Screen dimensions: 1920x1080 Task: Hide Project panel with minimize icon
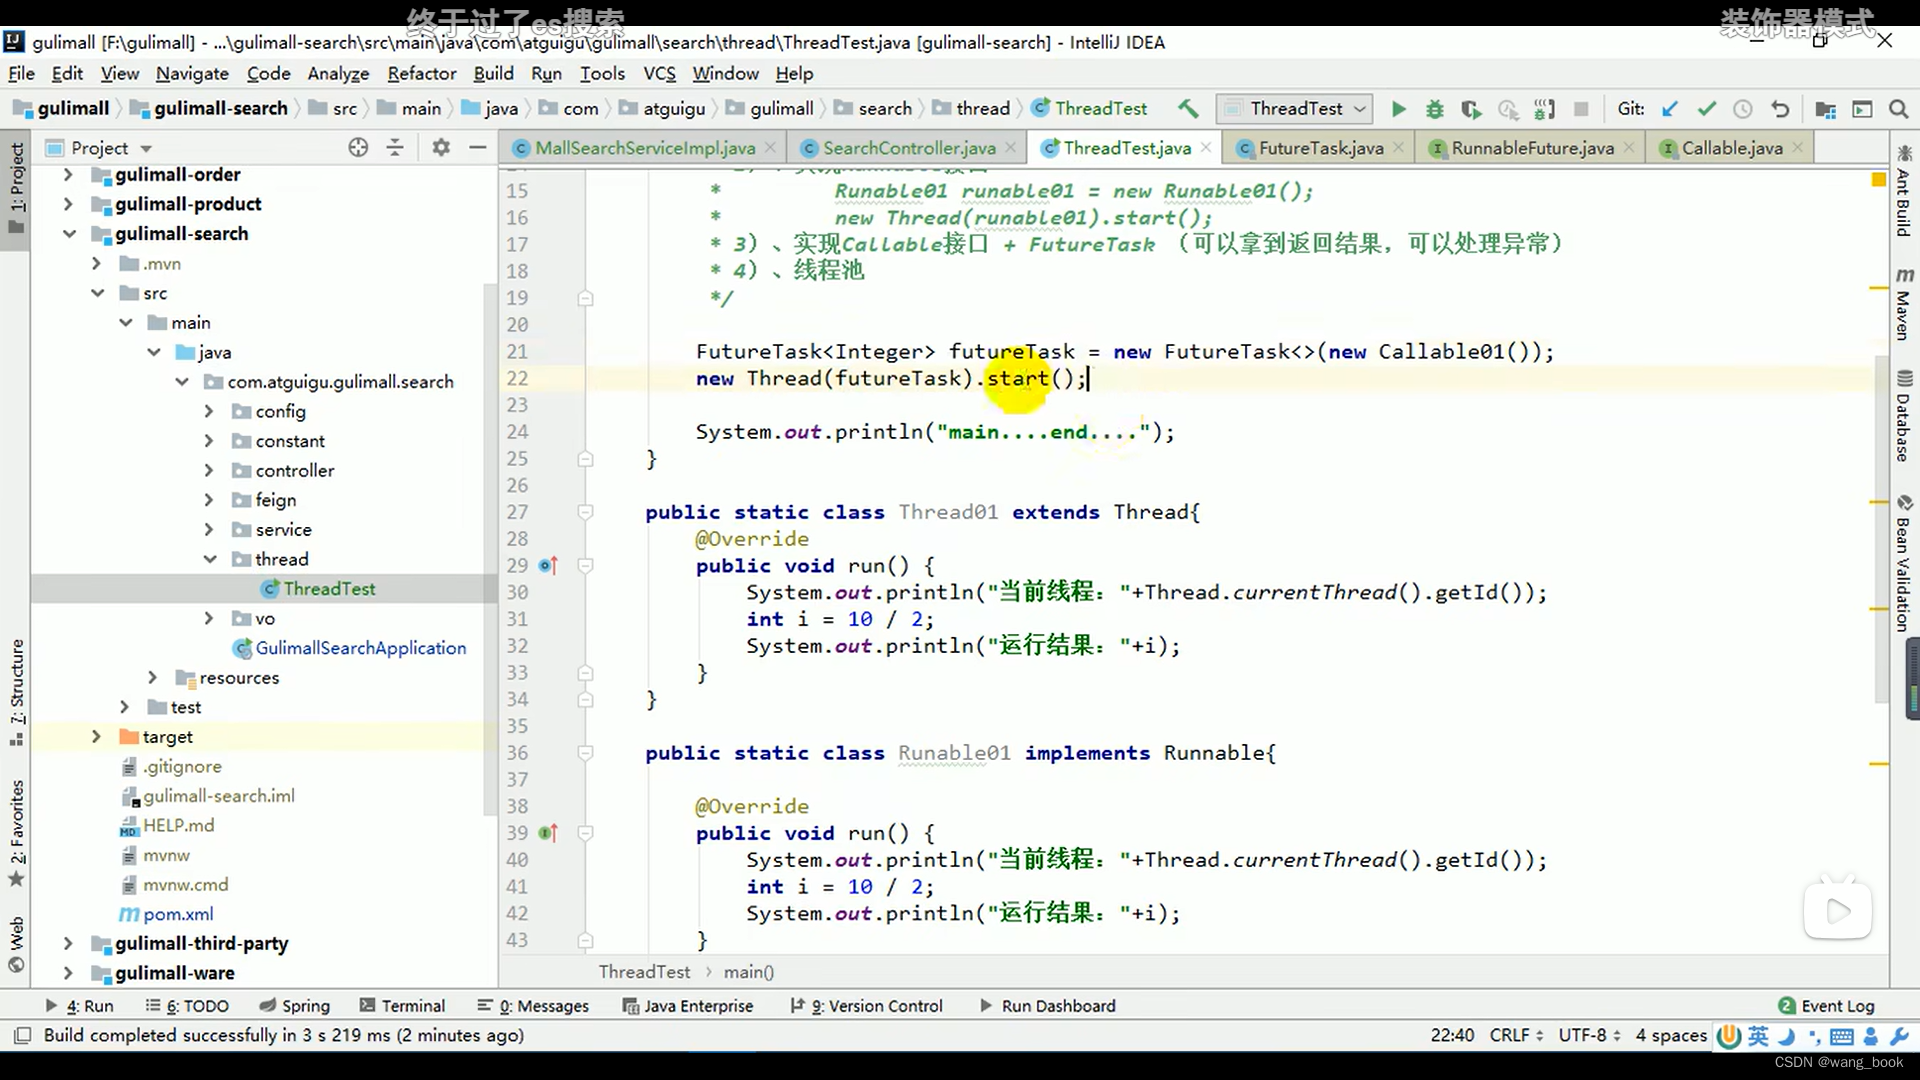[478, 148]
